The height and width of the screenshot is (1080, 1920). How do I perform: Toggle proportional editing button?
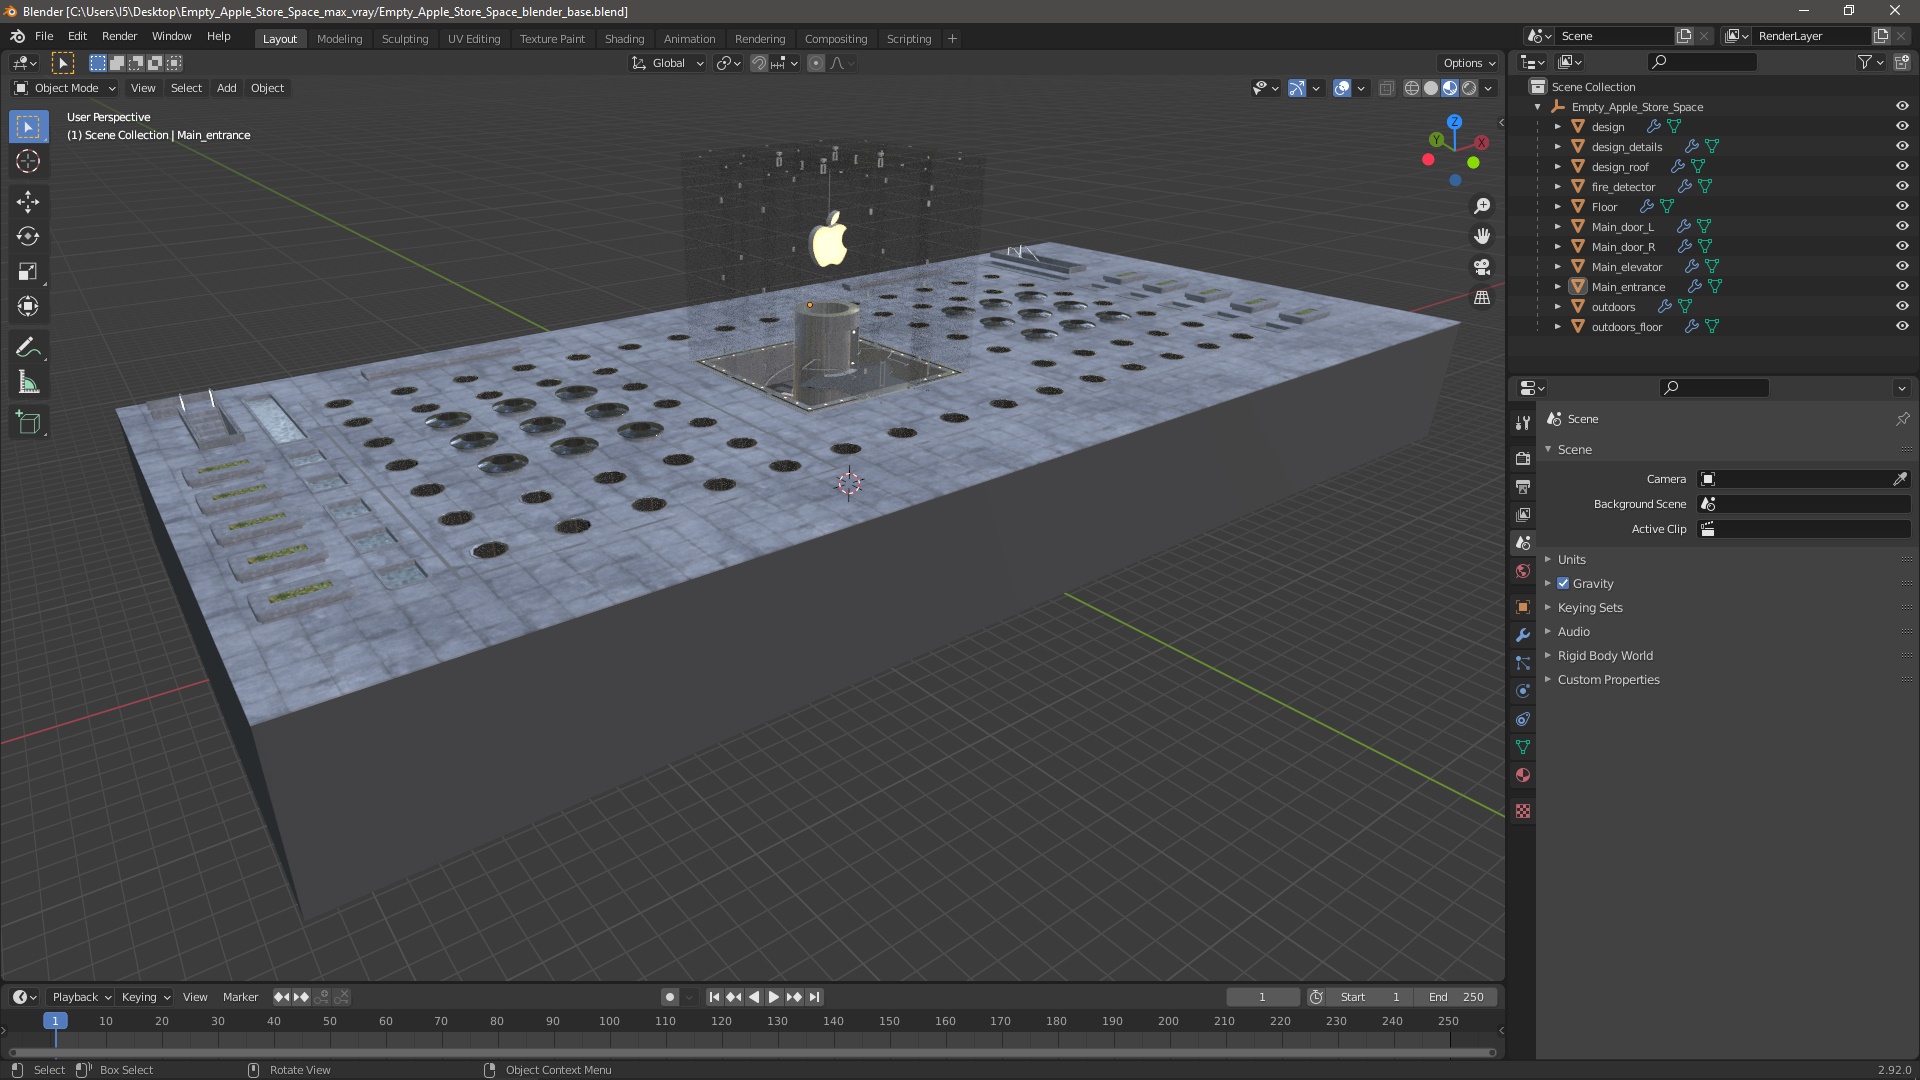816,63
